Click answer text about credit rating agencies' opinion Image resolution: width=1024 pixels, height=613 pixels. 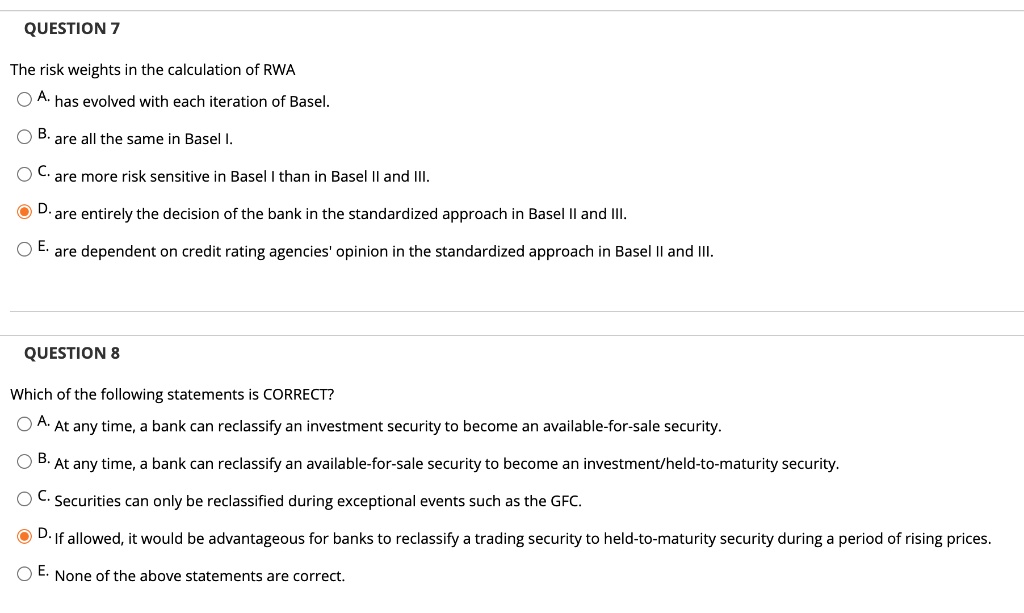tap(384, 251)
